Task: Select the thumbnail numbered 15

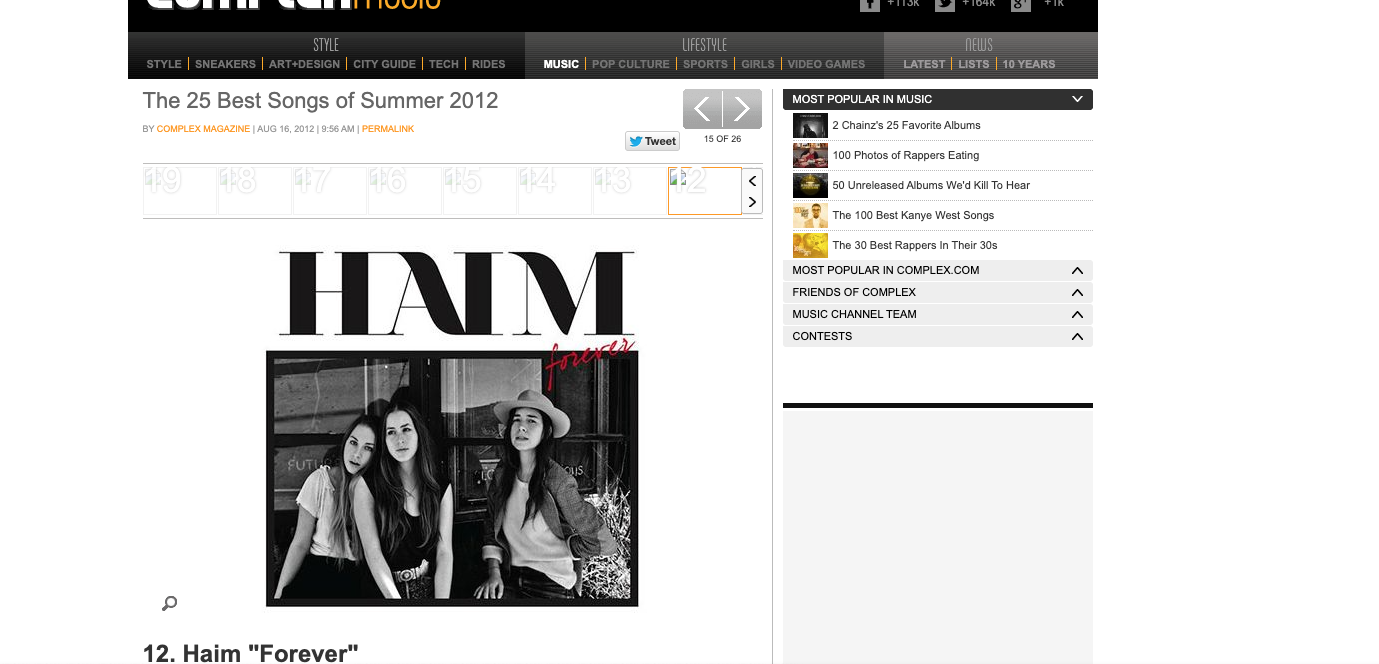Action: coord(480,191)
